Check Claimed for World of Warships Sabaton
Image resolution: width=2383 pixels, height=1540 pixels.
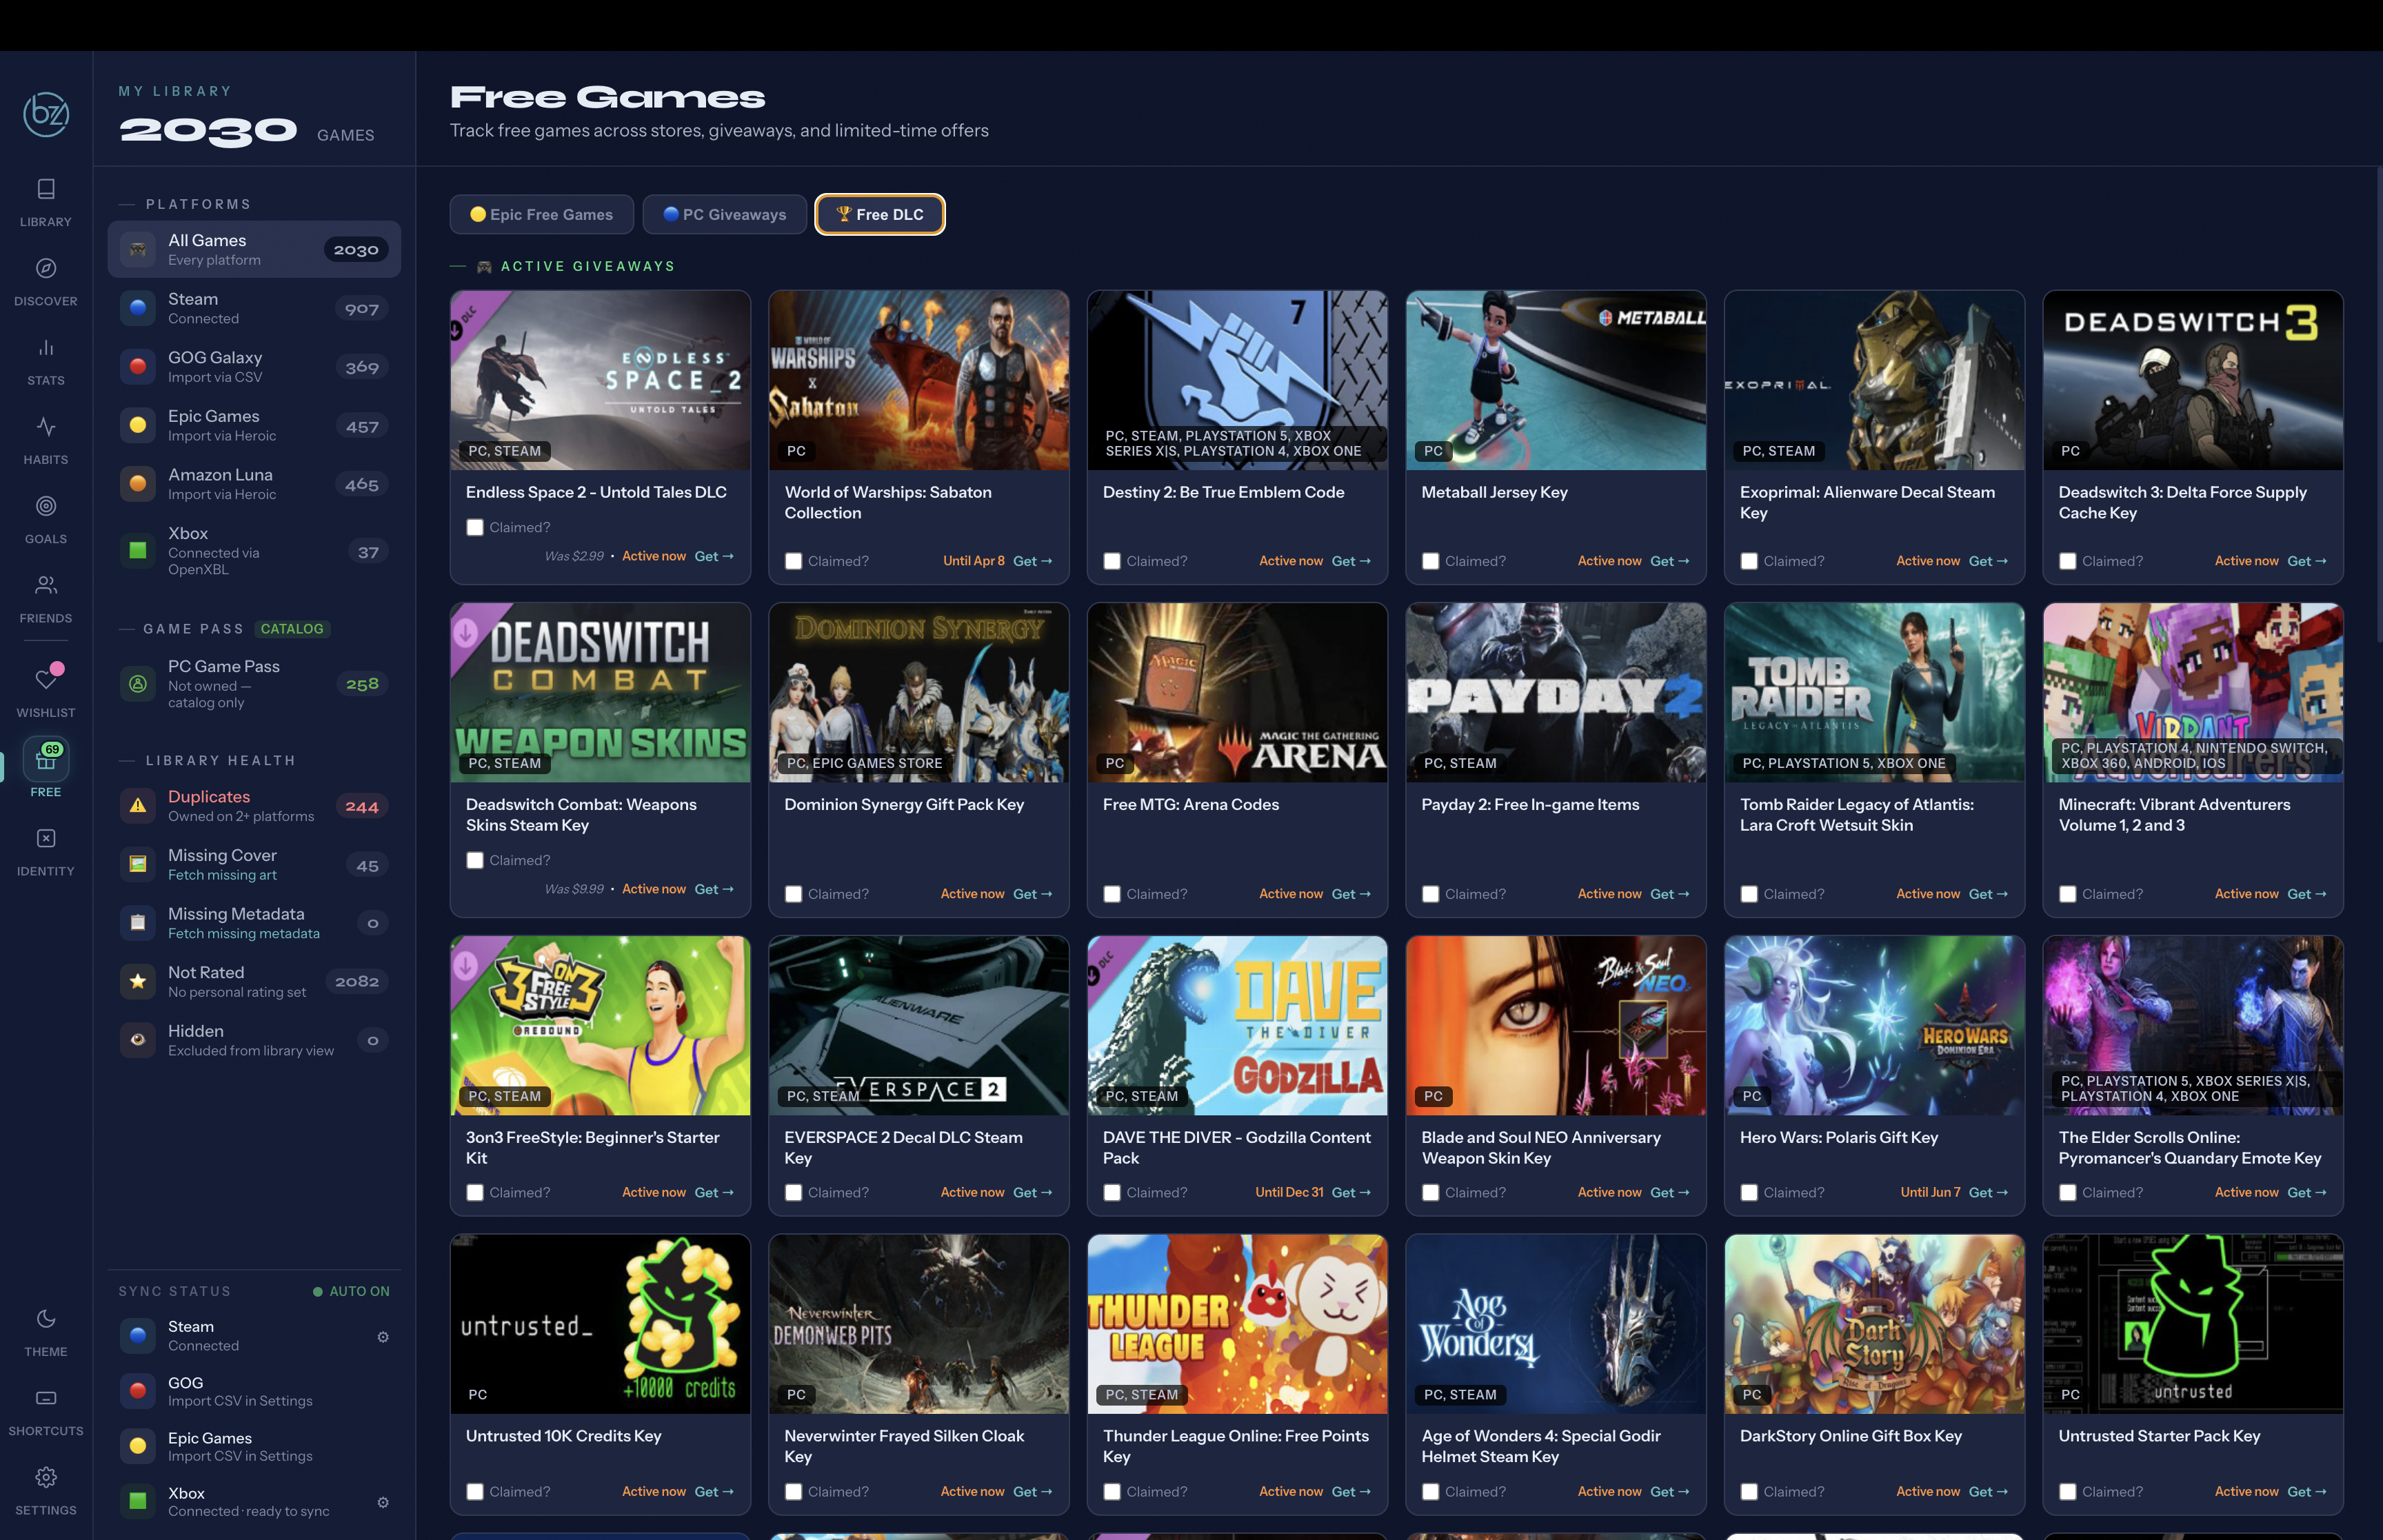(794, 561)
